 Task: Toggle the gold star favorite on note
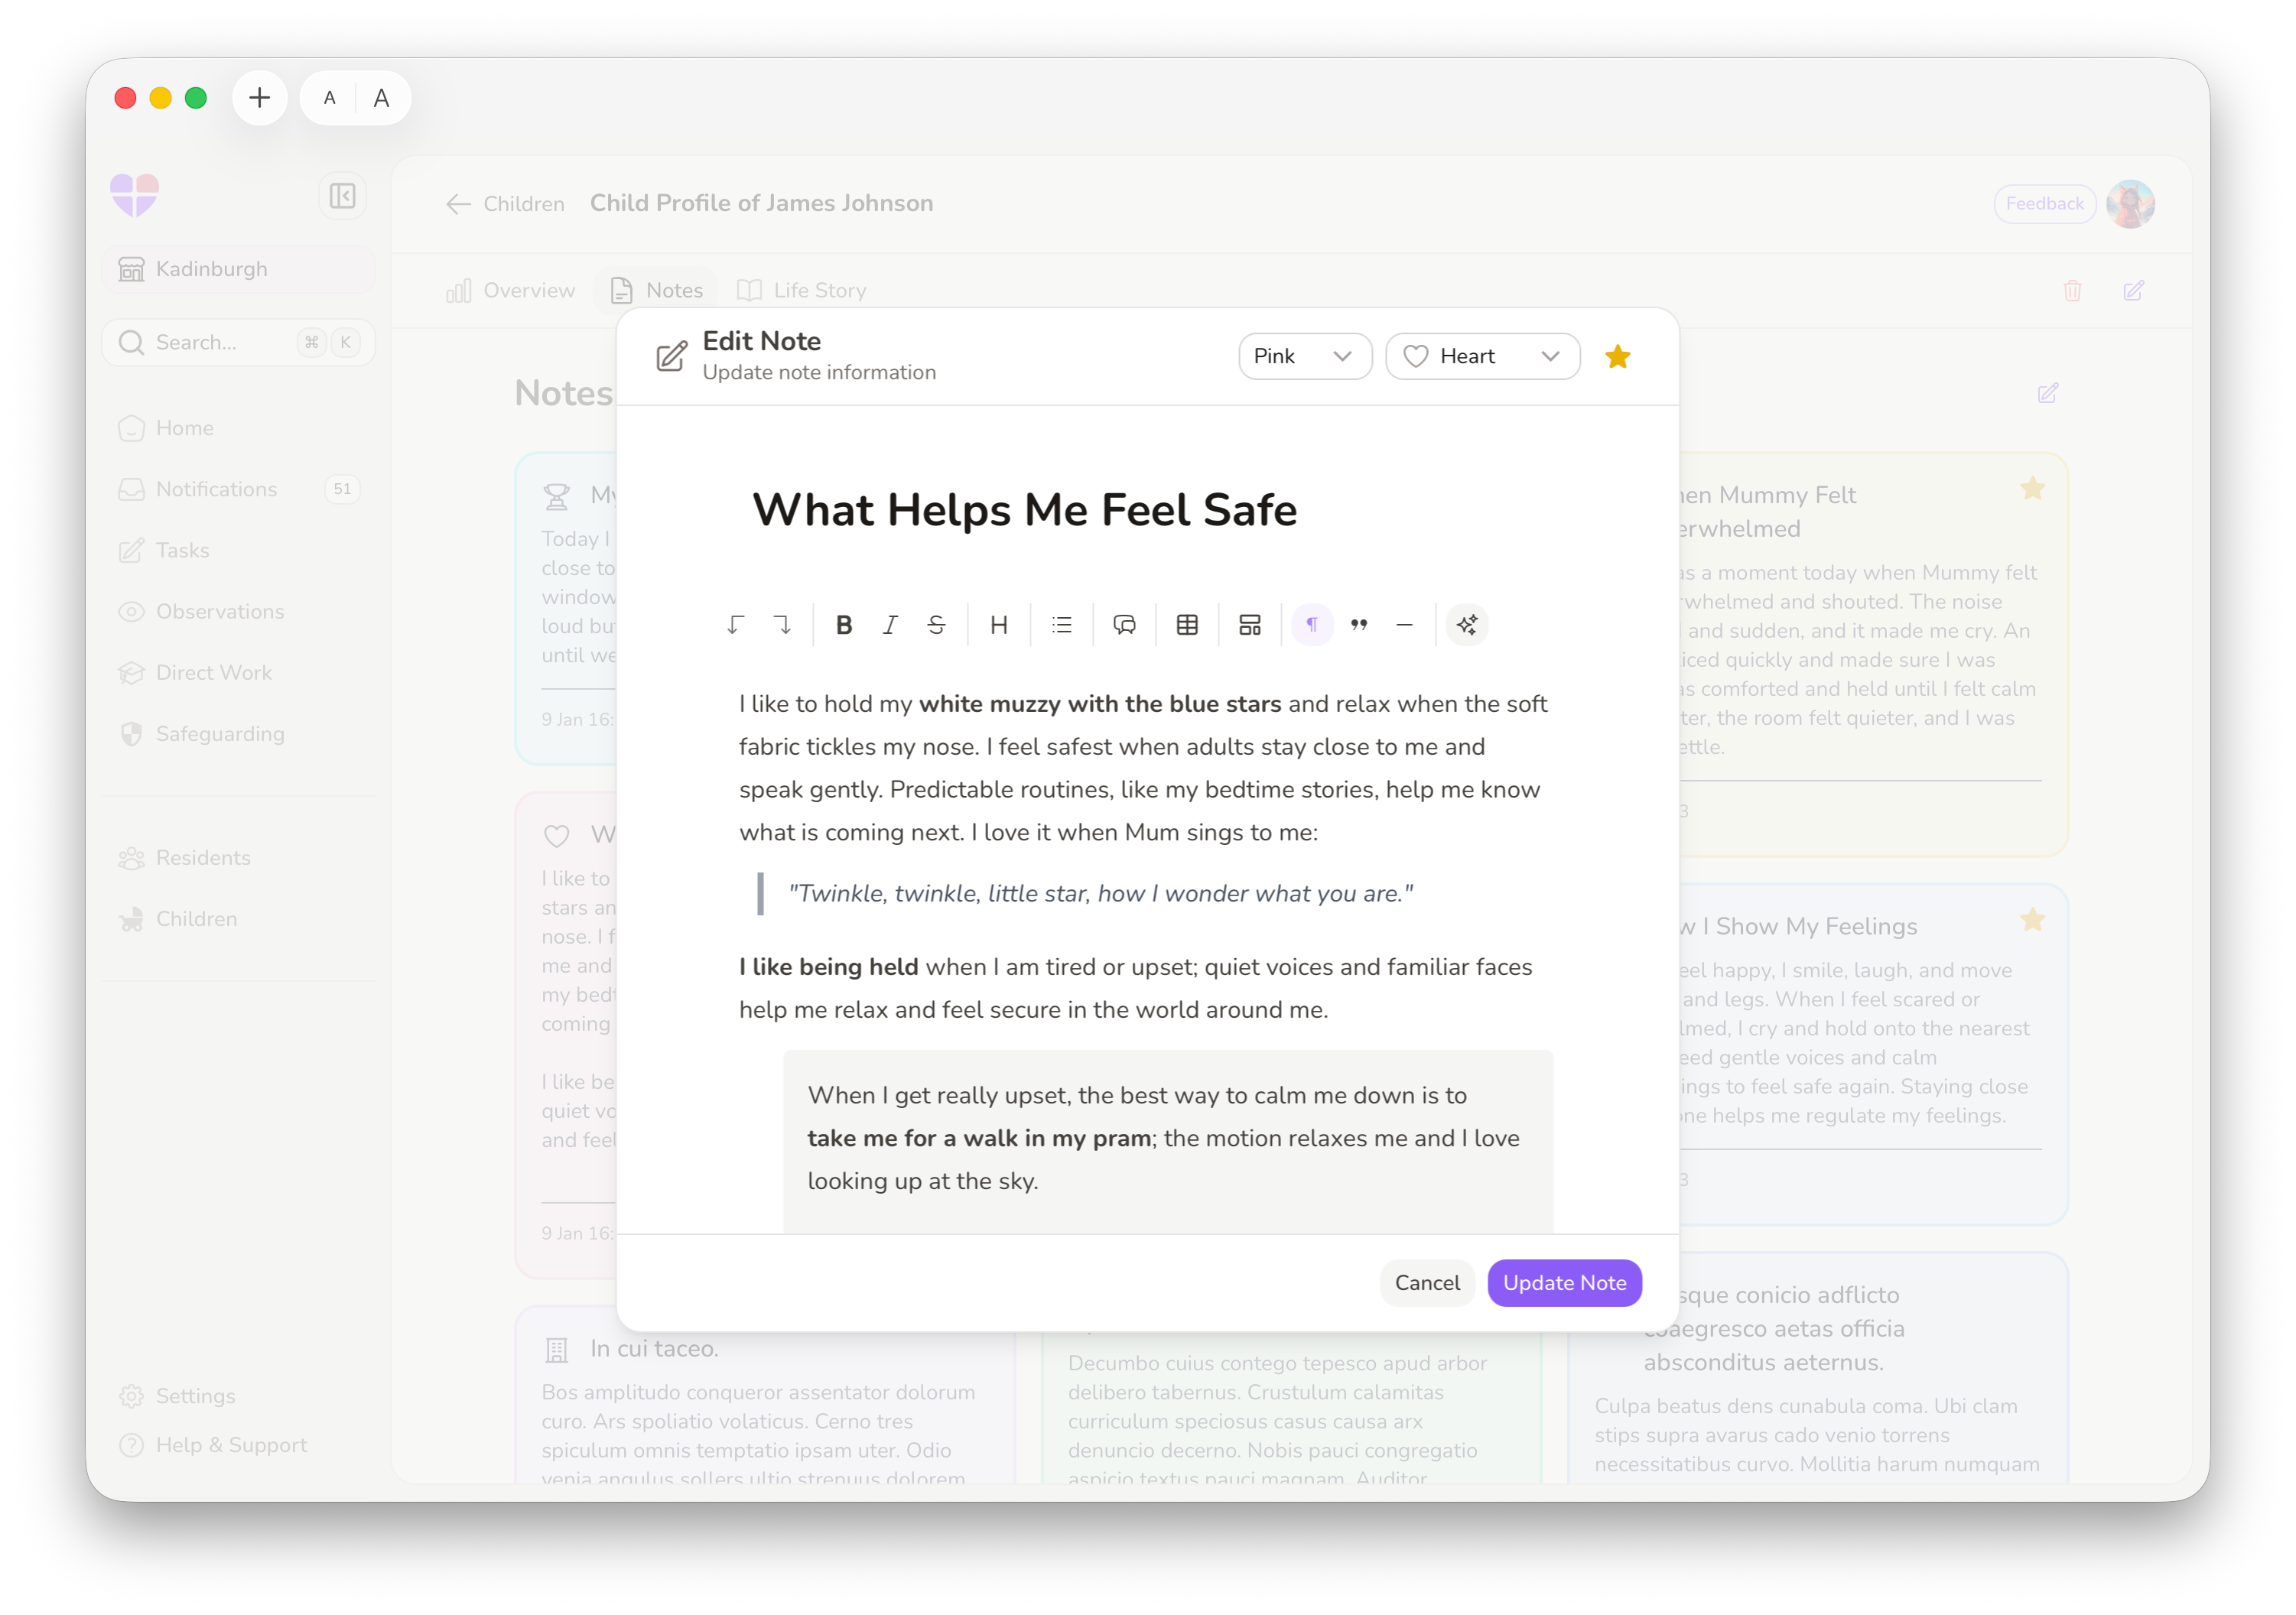1617,357
